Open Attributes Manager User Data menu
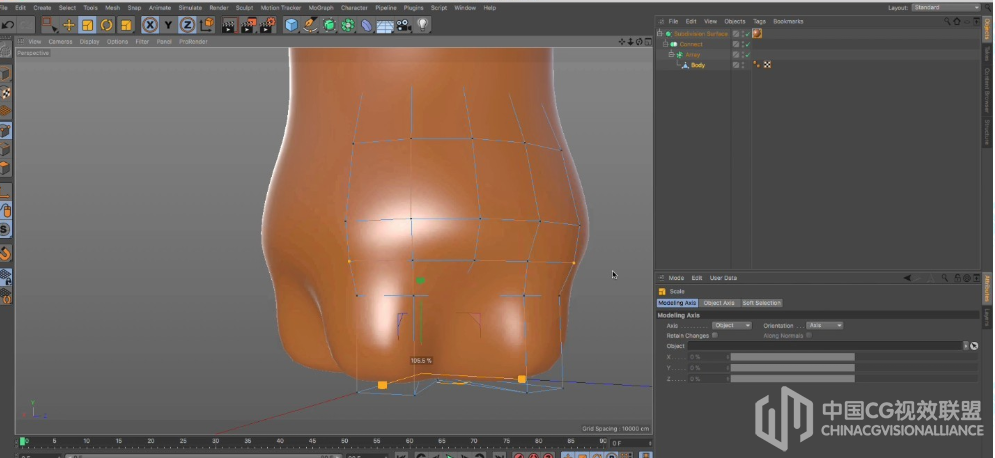Screen dimensions: 995x458 (723, 278)
